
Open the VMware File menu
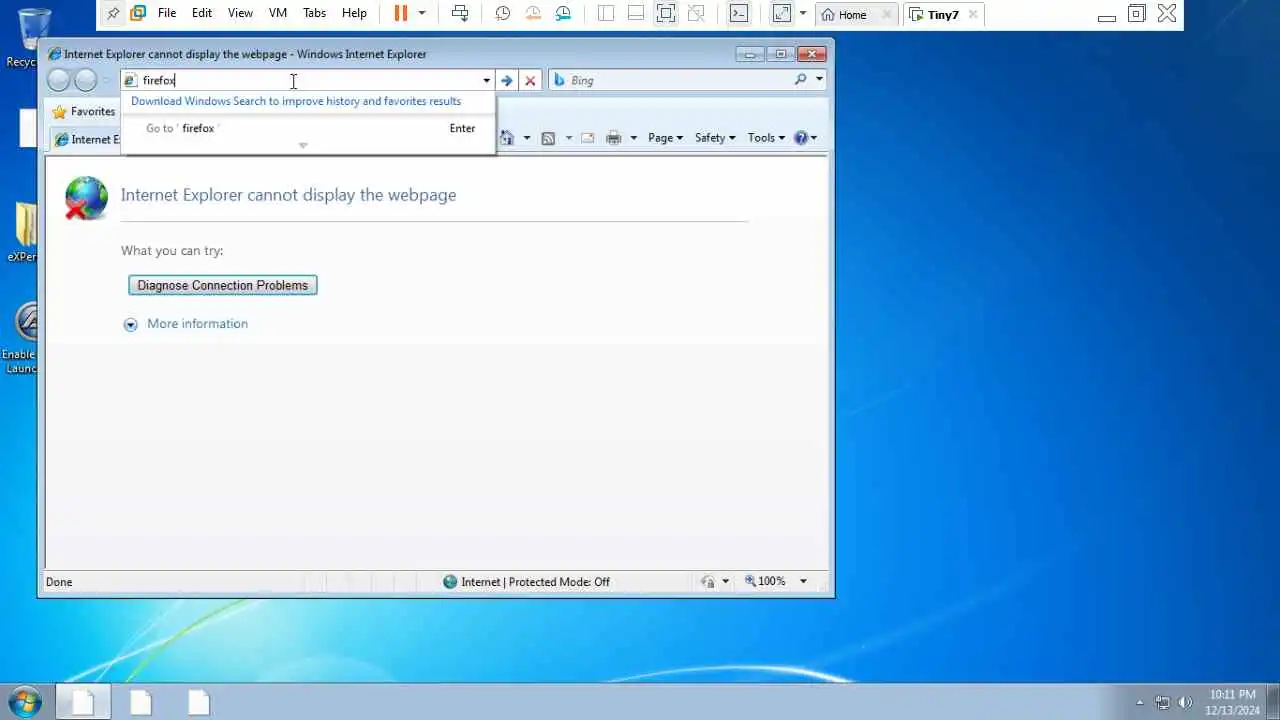pyautogui.click(x=167, y=13)
